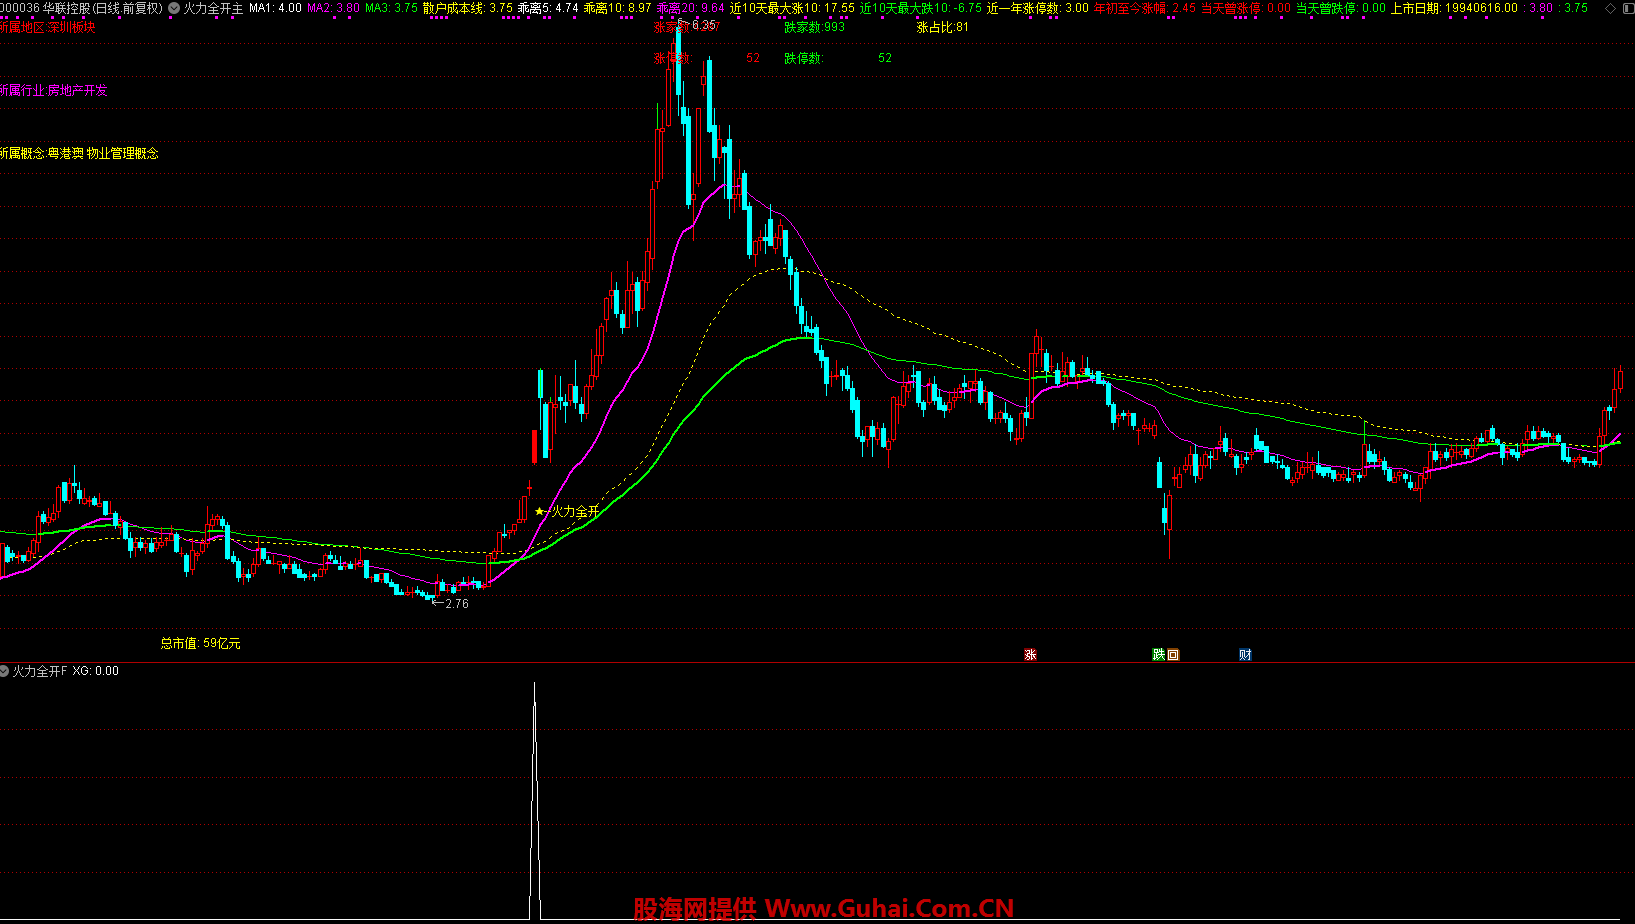The image size is (1635, 924).
Task: Click the red 涨 event marker
Action: coord(1030,655)
